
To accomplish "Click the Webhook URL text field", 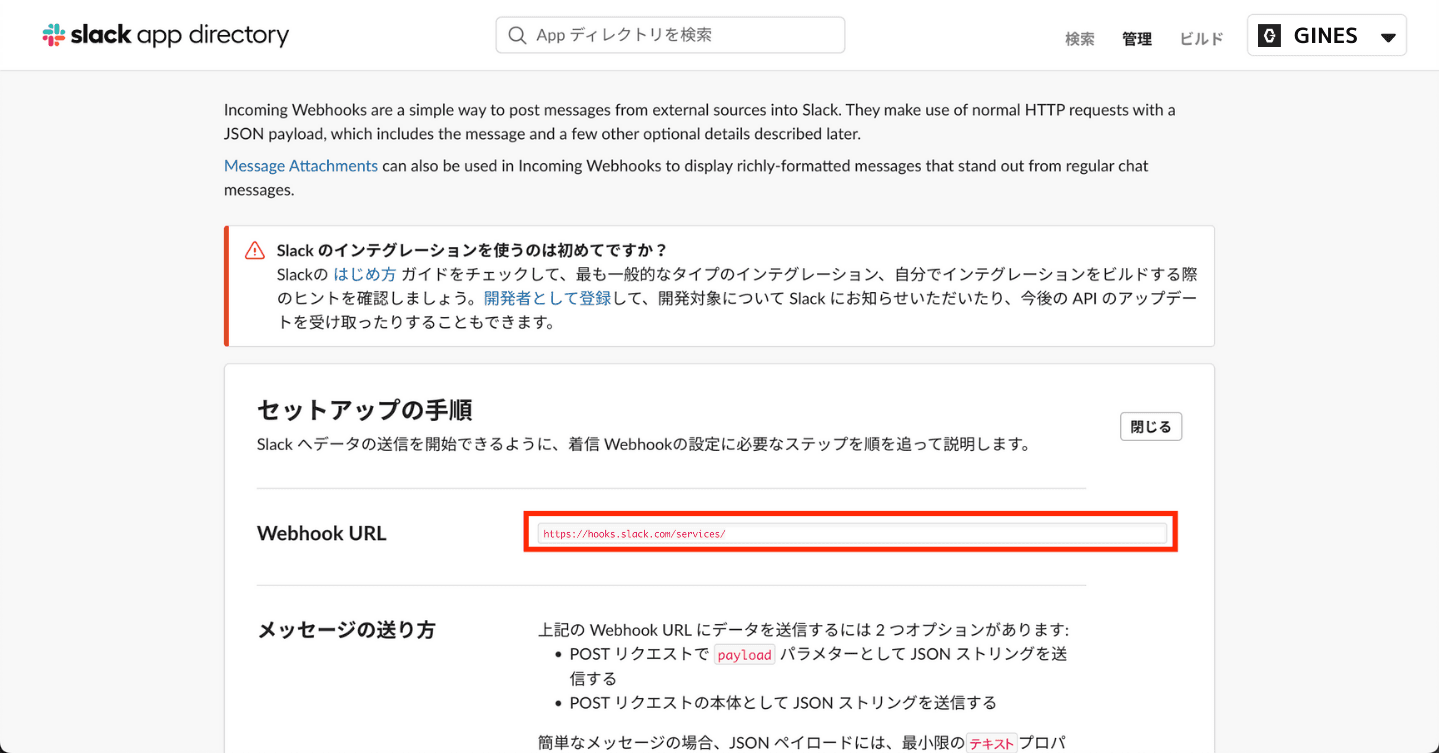I will [x=851, y=534].
